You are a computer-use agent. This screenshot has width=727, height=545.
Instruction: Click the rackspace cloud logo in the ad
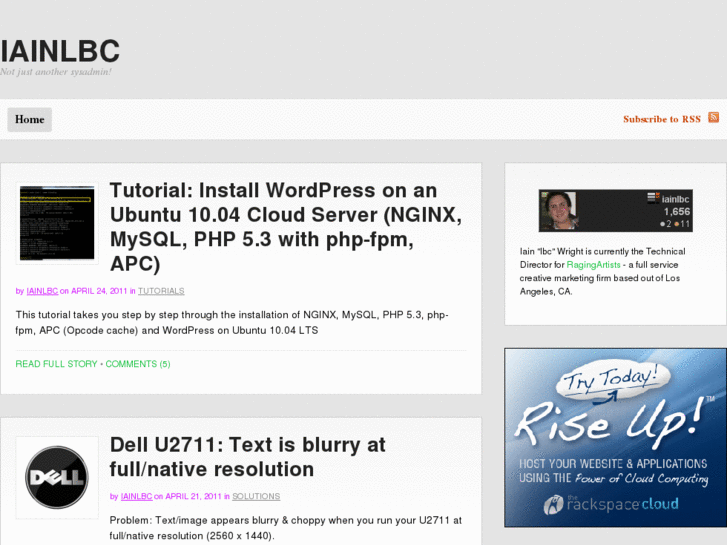click(611, 504)
